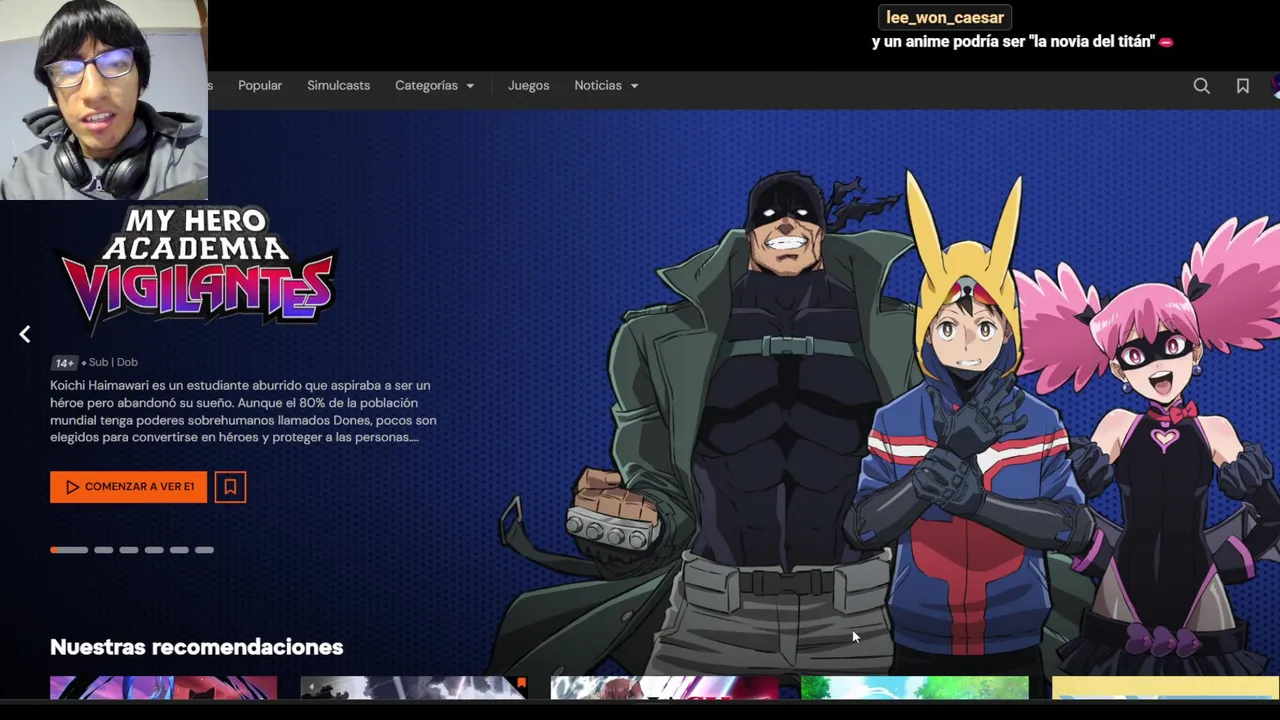Screen dimensions: 1280x720
Task: Open the Juegos nav link
Action: click(528, 86)
